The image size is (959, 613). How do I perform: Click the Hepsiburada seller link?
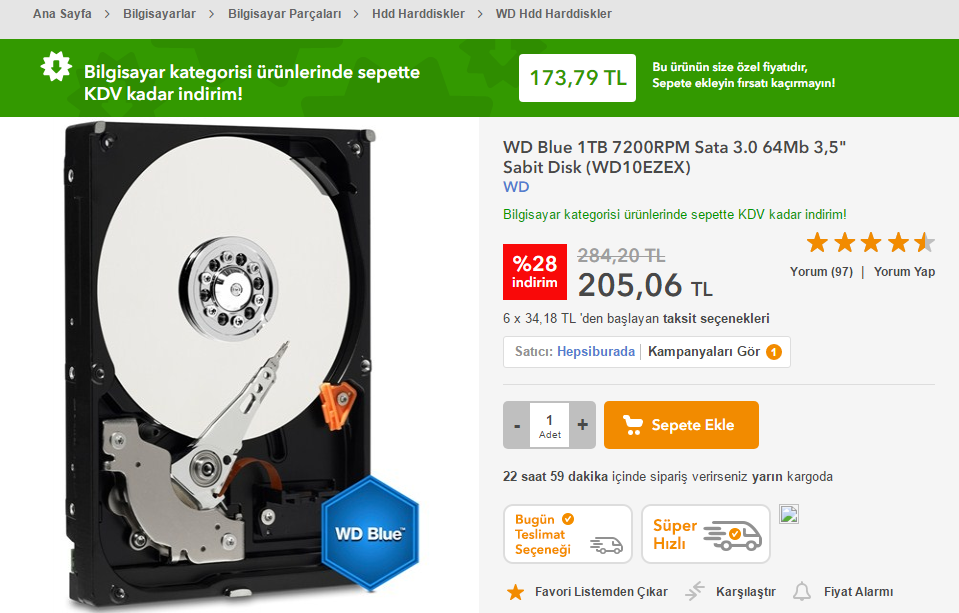[x=596, y=352]
